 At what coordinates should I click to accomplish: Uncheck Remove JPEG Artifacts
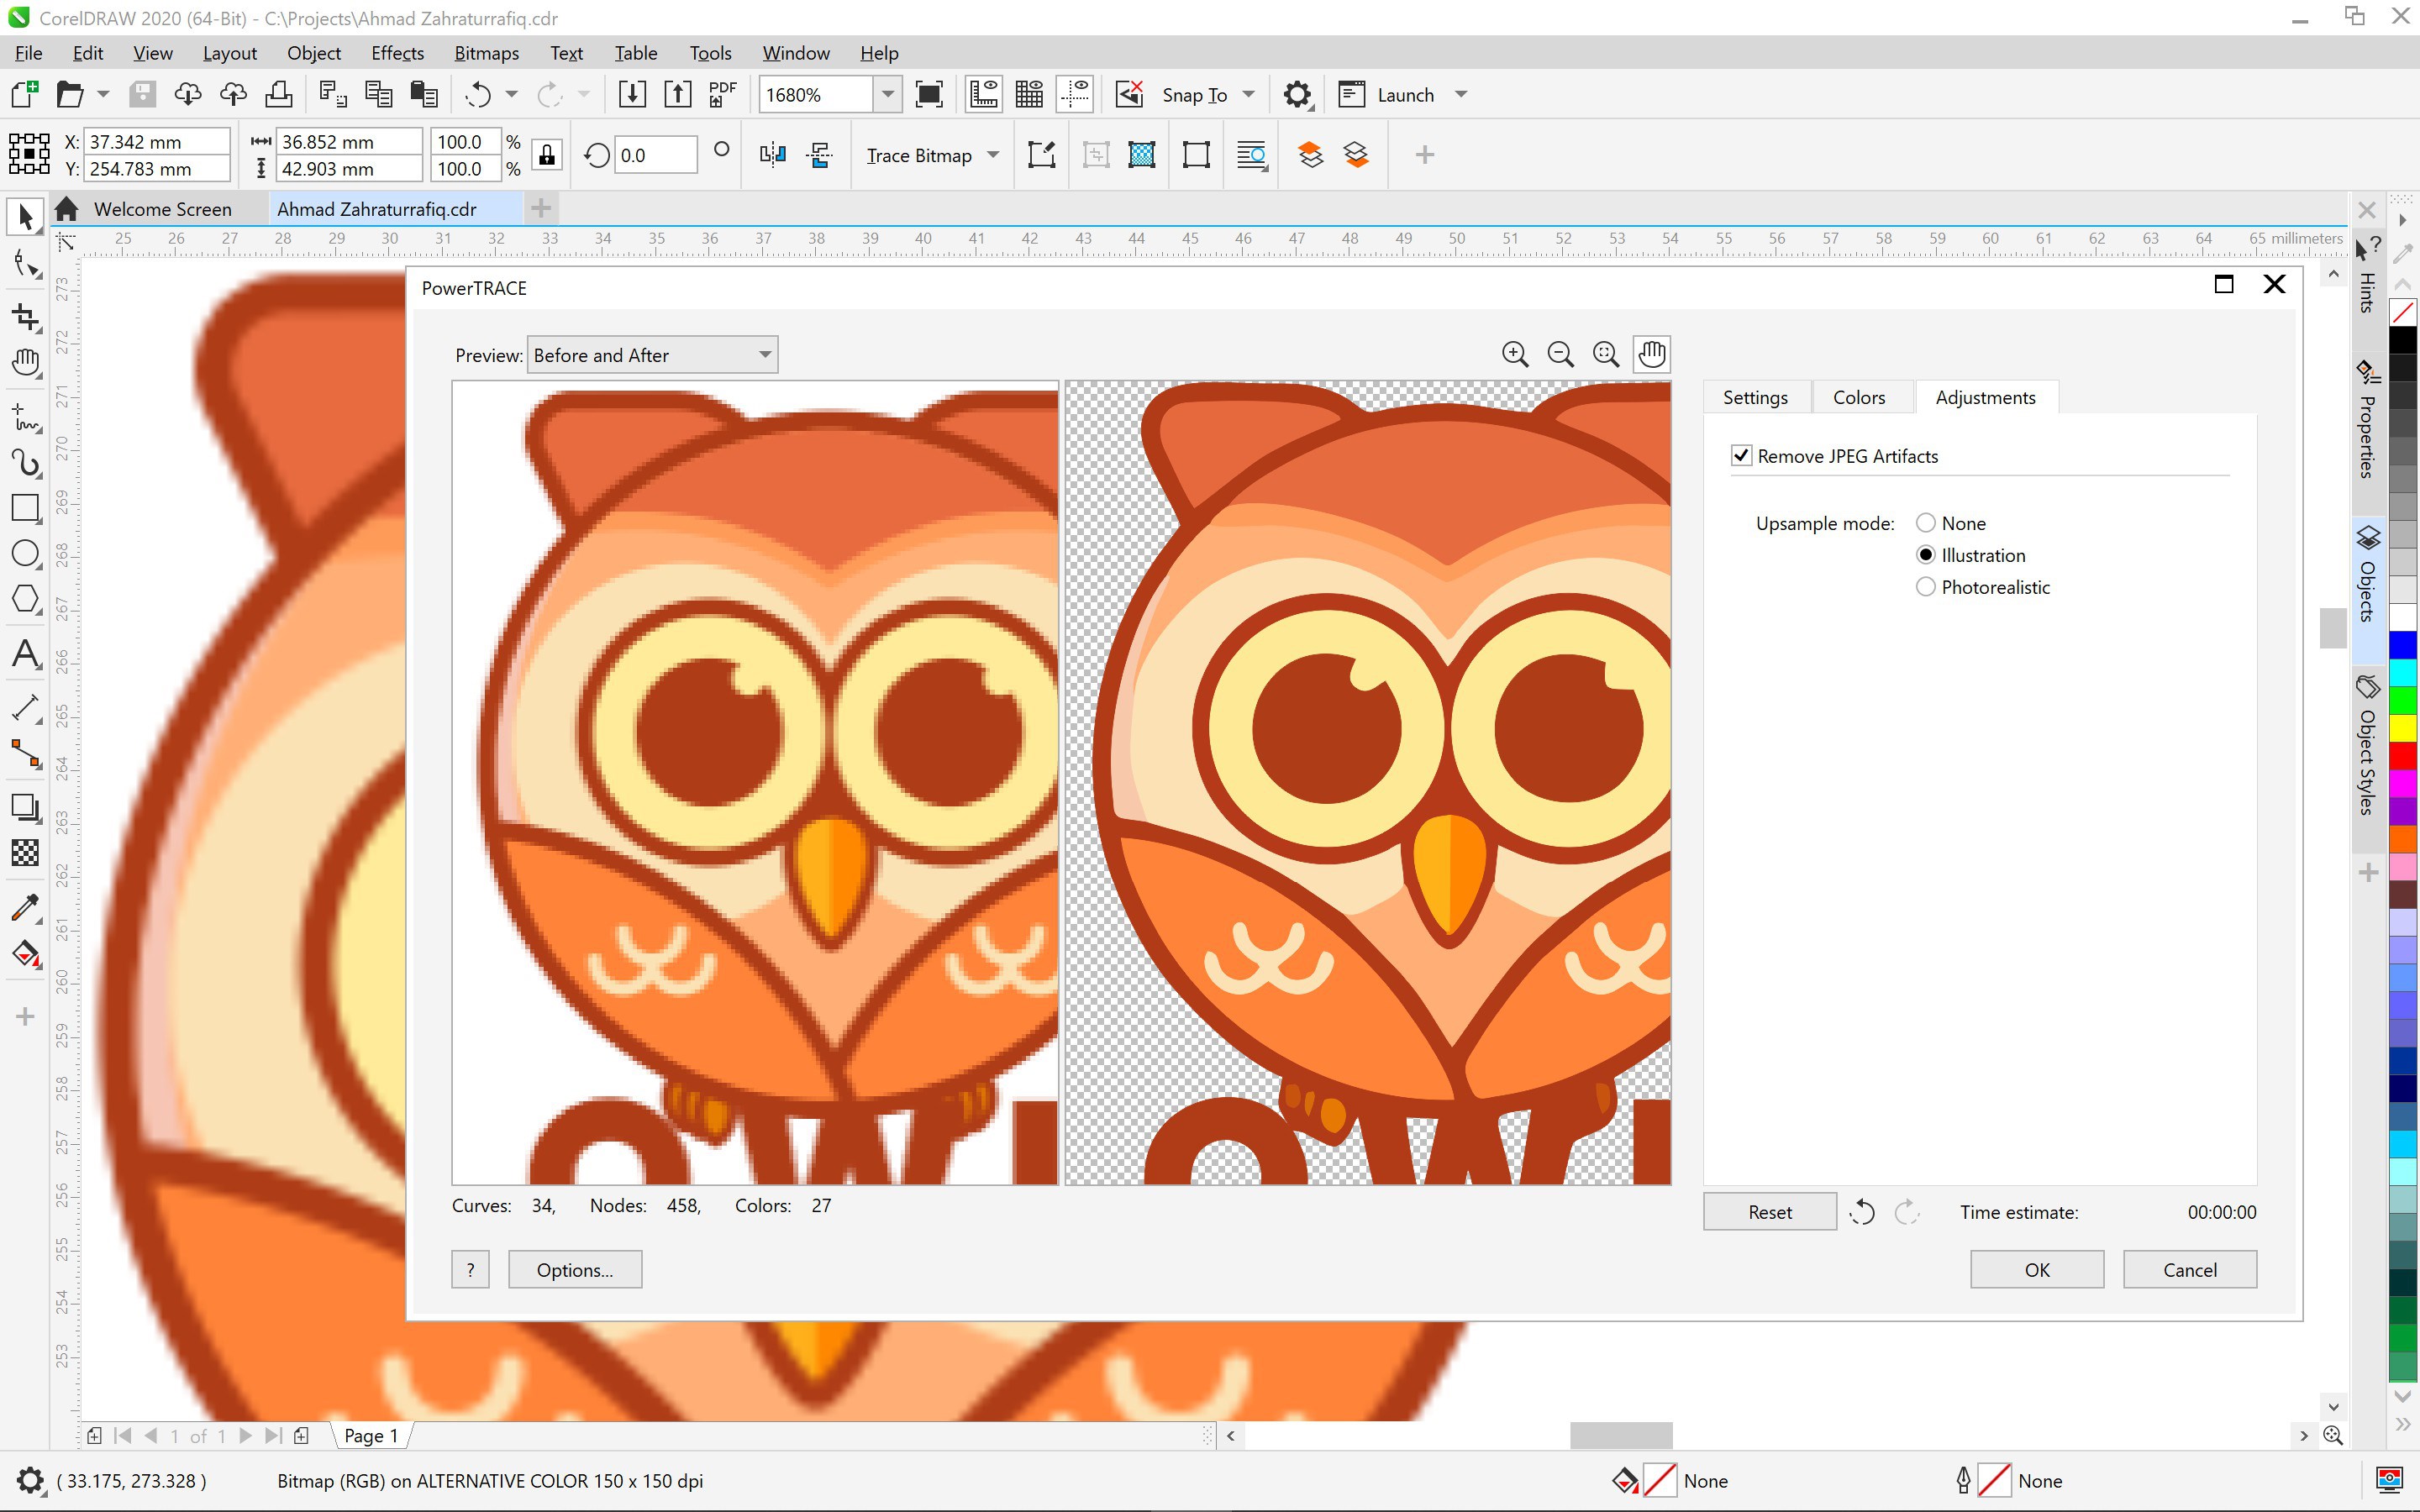point(1741,456)
